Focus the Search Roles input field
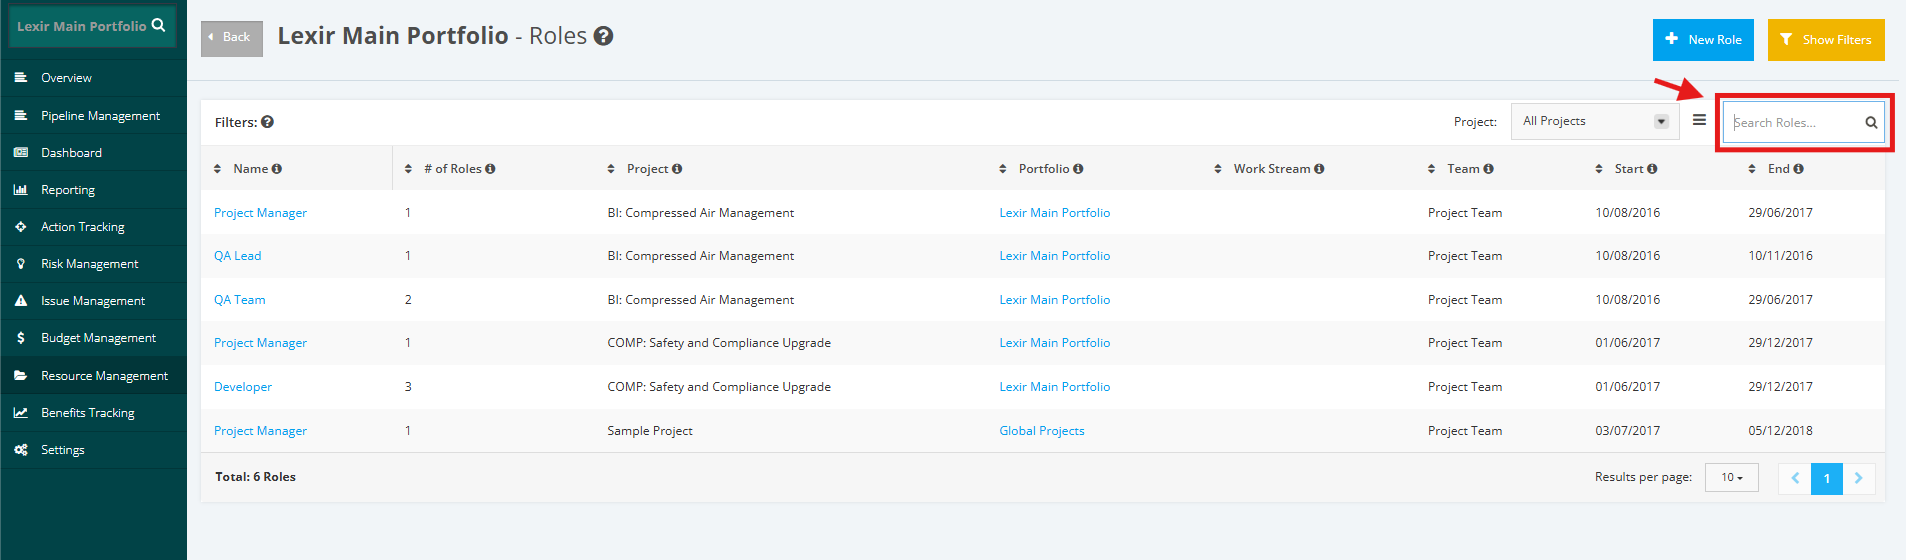Screen dimensions: 1906x560 point(1796,122)
